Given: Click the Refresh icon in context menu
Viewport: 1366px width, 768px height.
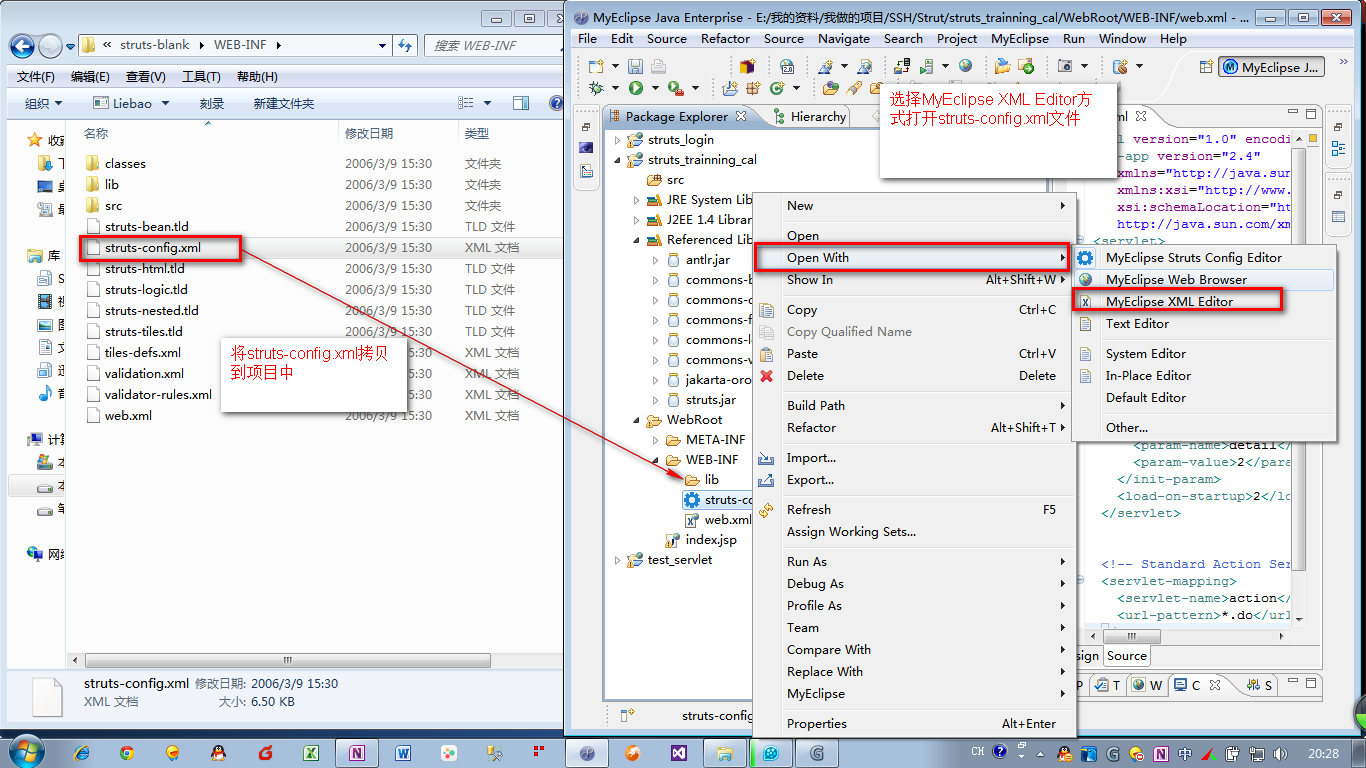Looking at the screenshot, I should coord(766,510).
